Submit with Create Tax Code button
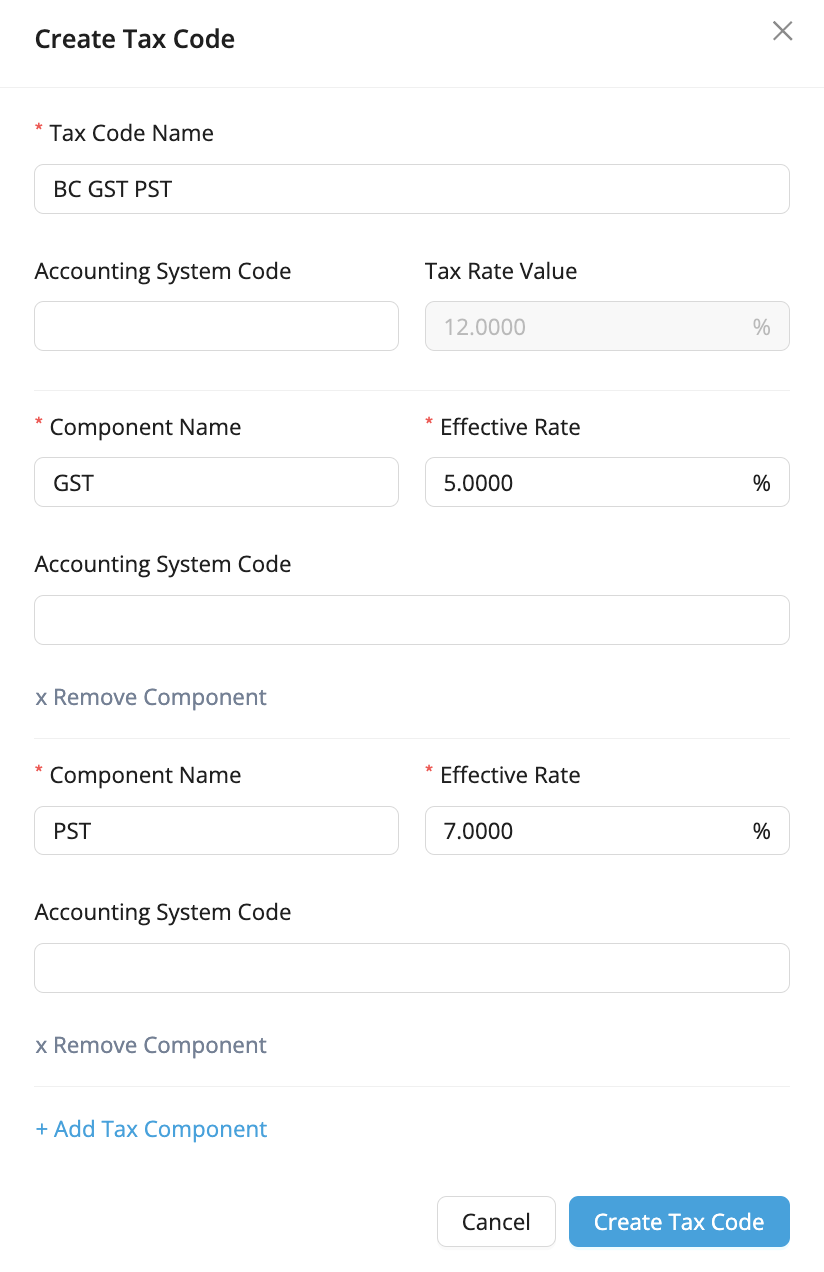824x1272 pixels. [679, 1222]
